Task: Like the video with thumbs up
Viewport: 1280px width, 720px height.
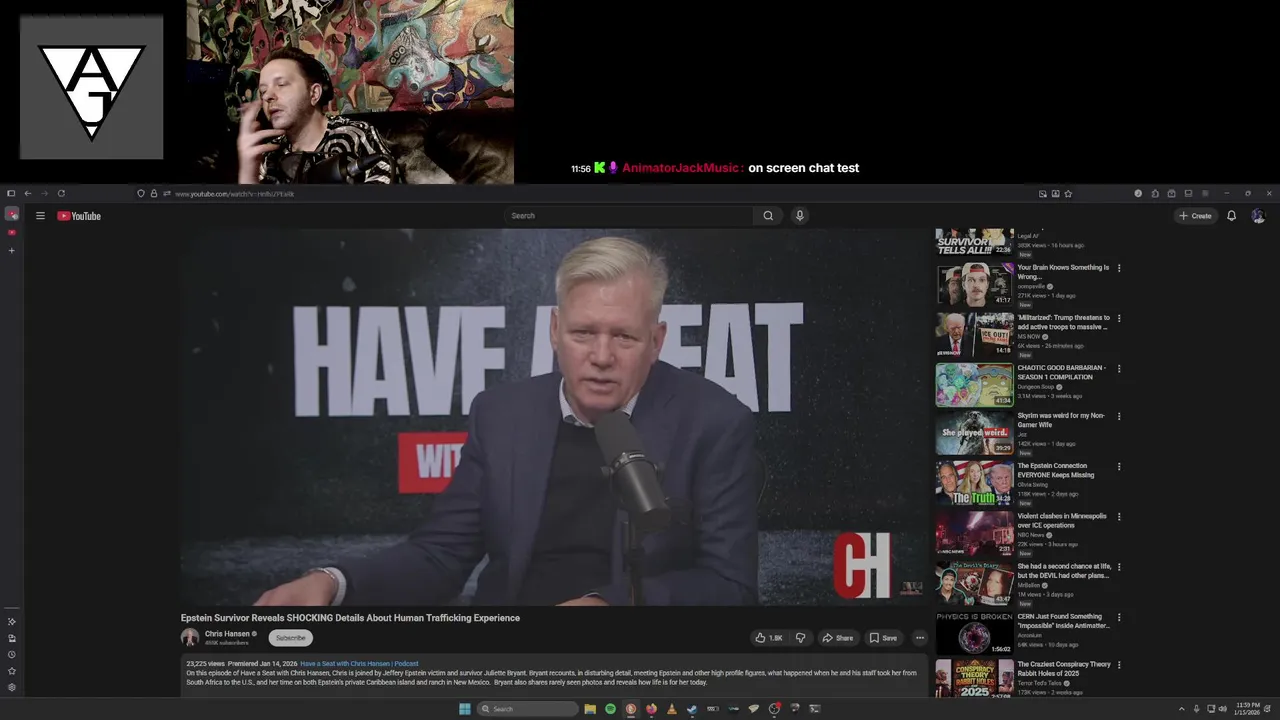Action: click(769, 638)
